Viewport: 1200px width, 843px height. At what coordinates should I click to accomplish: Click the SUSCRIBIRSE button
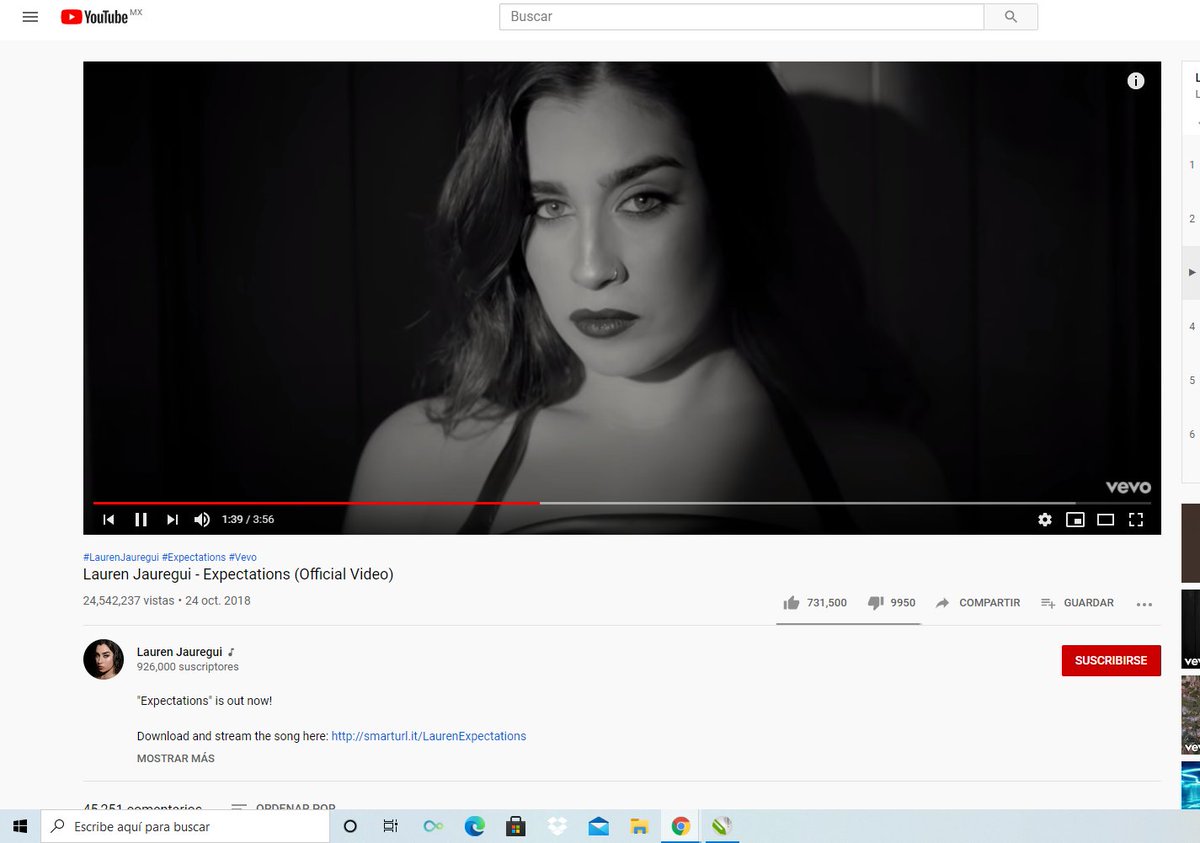coord(1111,660)
